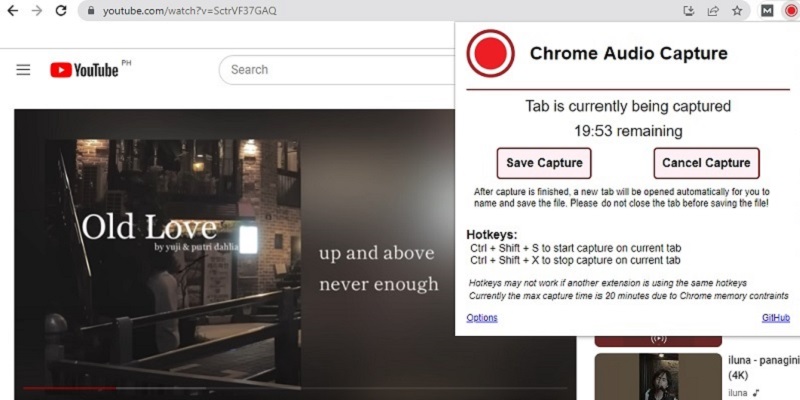Image resolution: width=800 pixels, height=400 pixels.
Task: Click the red record logo in the popup
Action: coord(490,53)
